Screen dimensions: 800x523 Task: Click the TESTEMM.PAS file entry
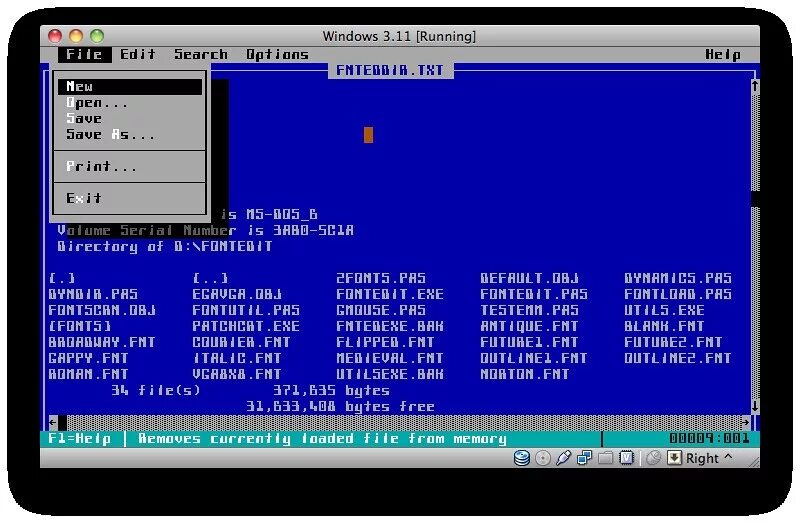coord(530,310)
